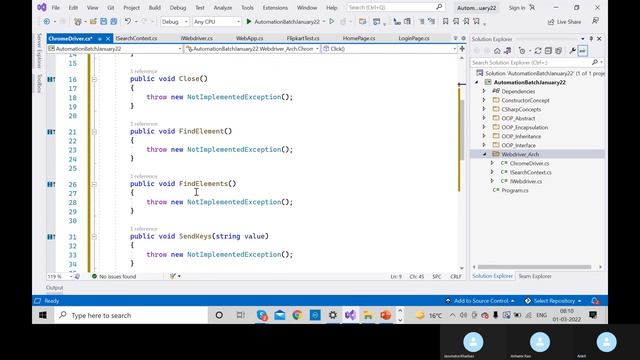Open Chrome from Windows taskbar
The width and height of the screenshot is (640, 360).
297,315
